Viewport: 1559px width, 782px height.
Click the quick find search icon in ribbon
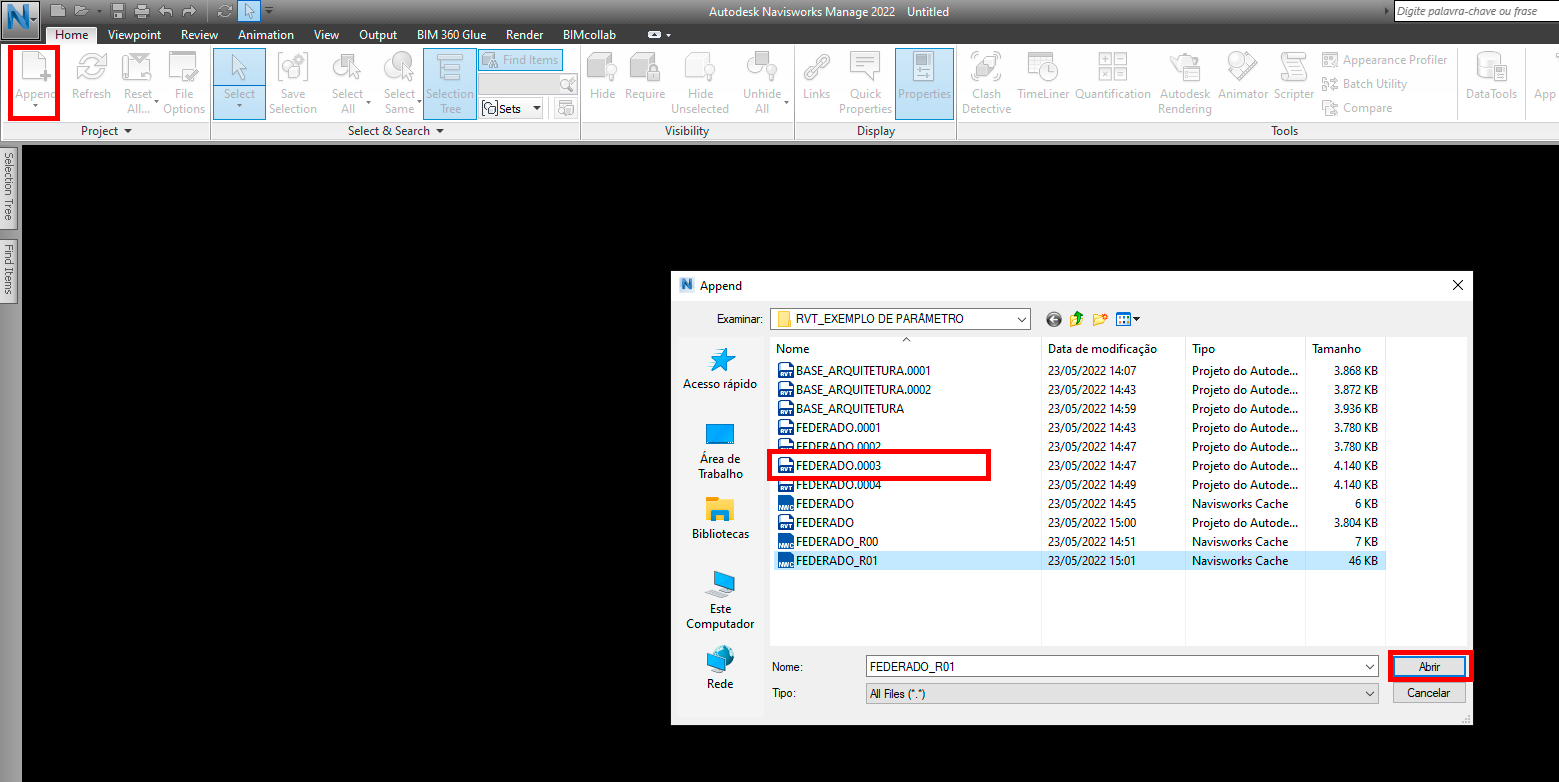pos(568,85)
